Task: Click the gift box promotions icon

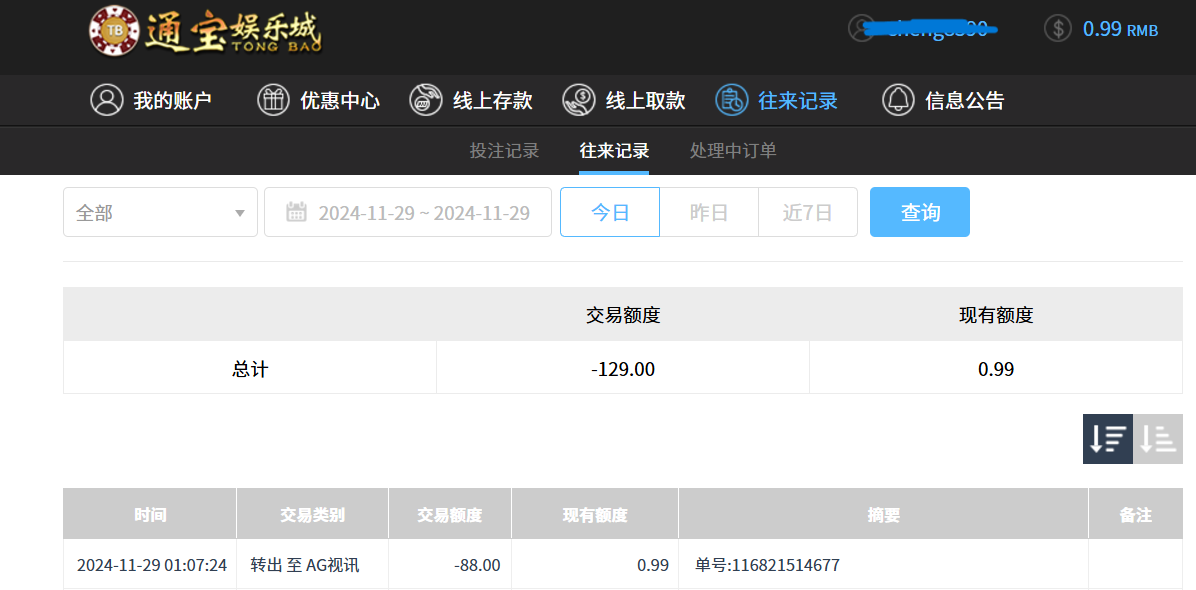Action: pos(273,100)
